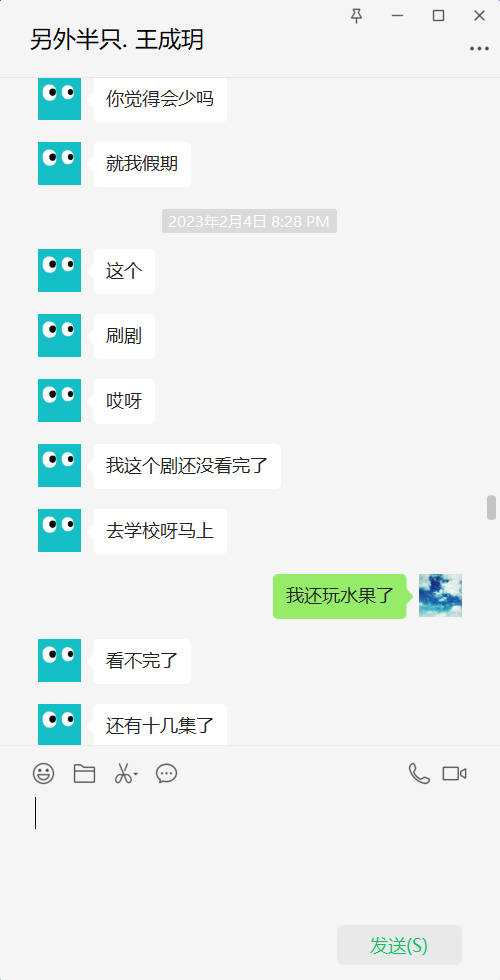Open the emoji picker

43,774
